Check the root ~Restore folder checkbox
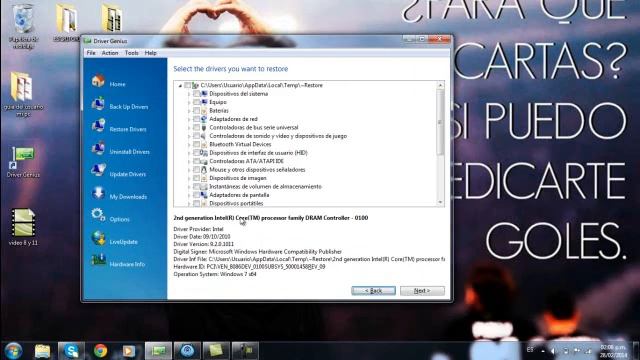The height and width of the screenshot is (360, 640). click(188, 85)
